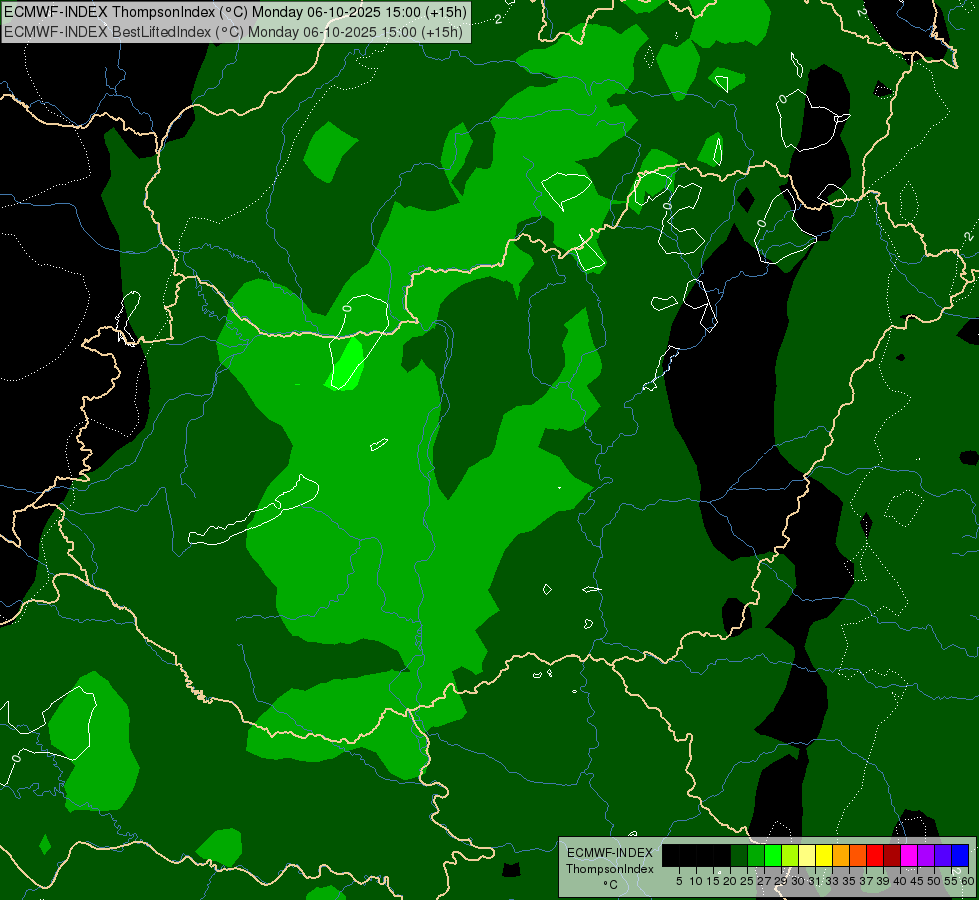Click the bright red 37–39 legend swatch
The width and height of the screenshot is (979, 900).
pyautogui.click(x=875, y=856)
